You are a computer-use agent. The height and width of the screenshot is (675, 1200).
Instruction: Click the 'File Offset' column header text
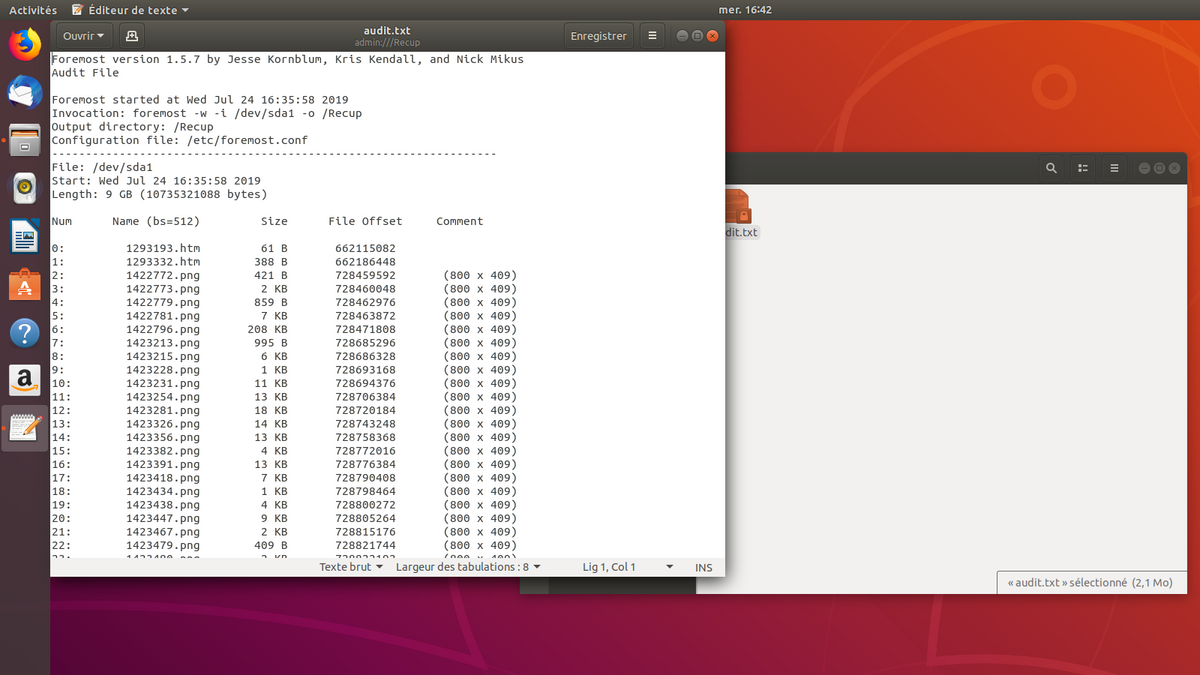(x=365, y=221)
